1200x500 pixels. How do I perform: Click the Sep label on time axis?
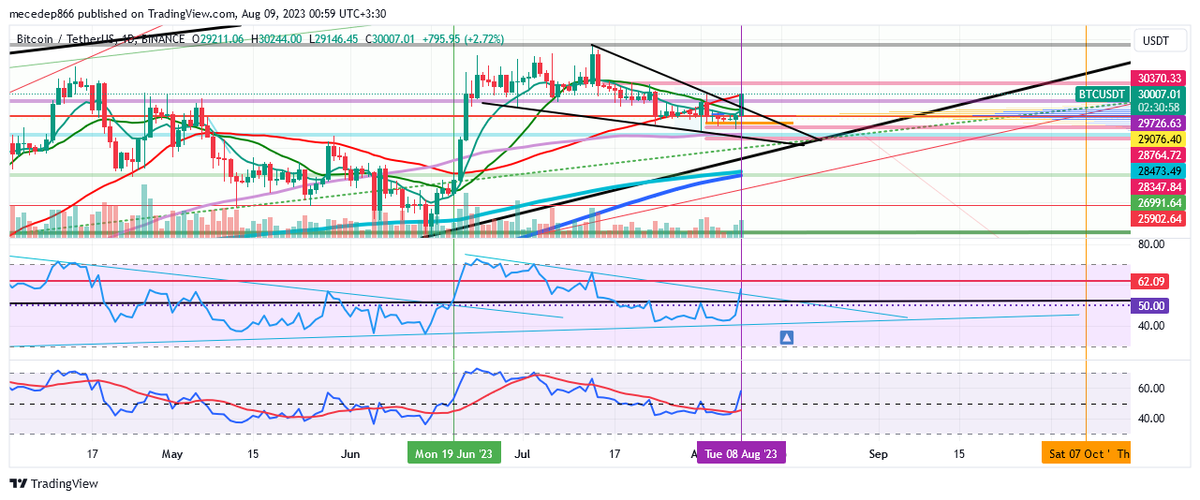(x=878, y=454)
